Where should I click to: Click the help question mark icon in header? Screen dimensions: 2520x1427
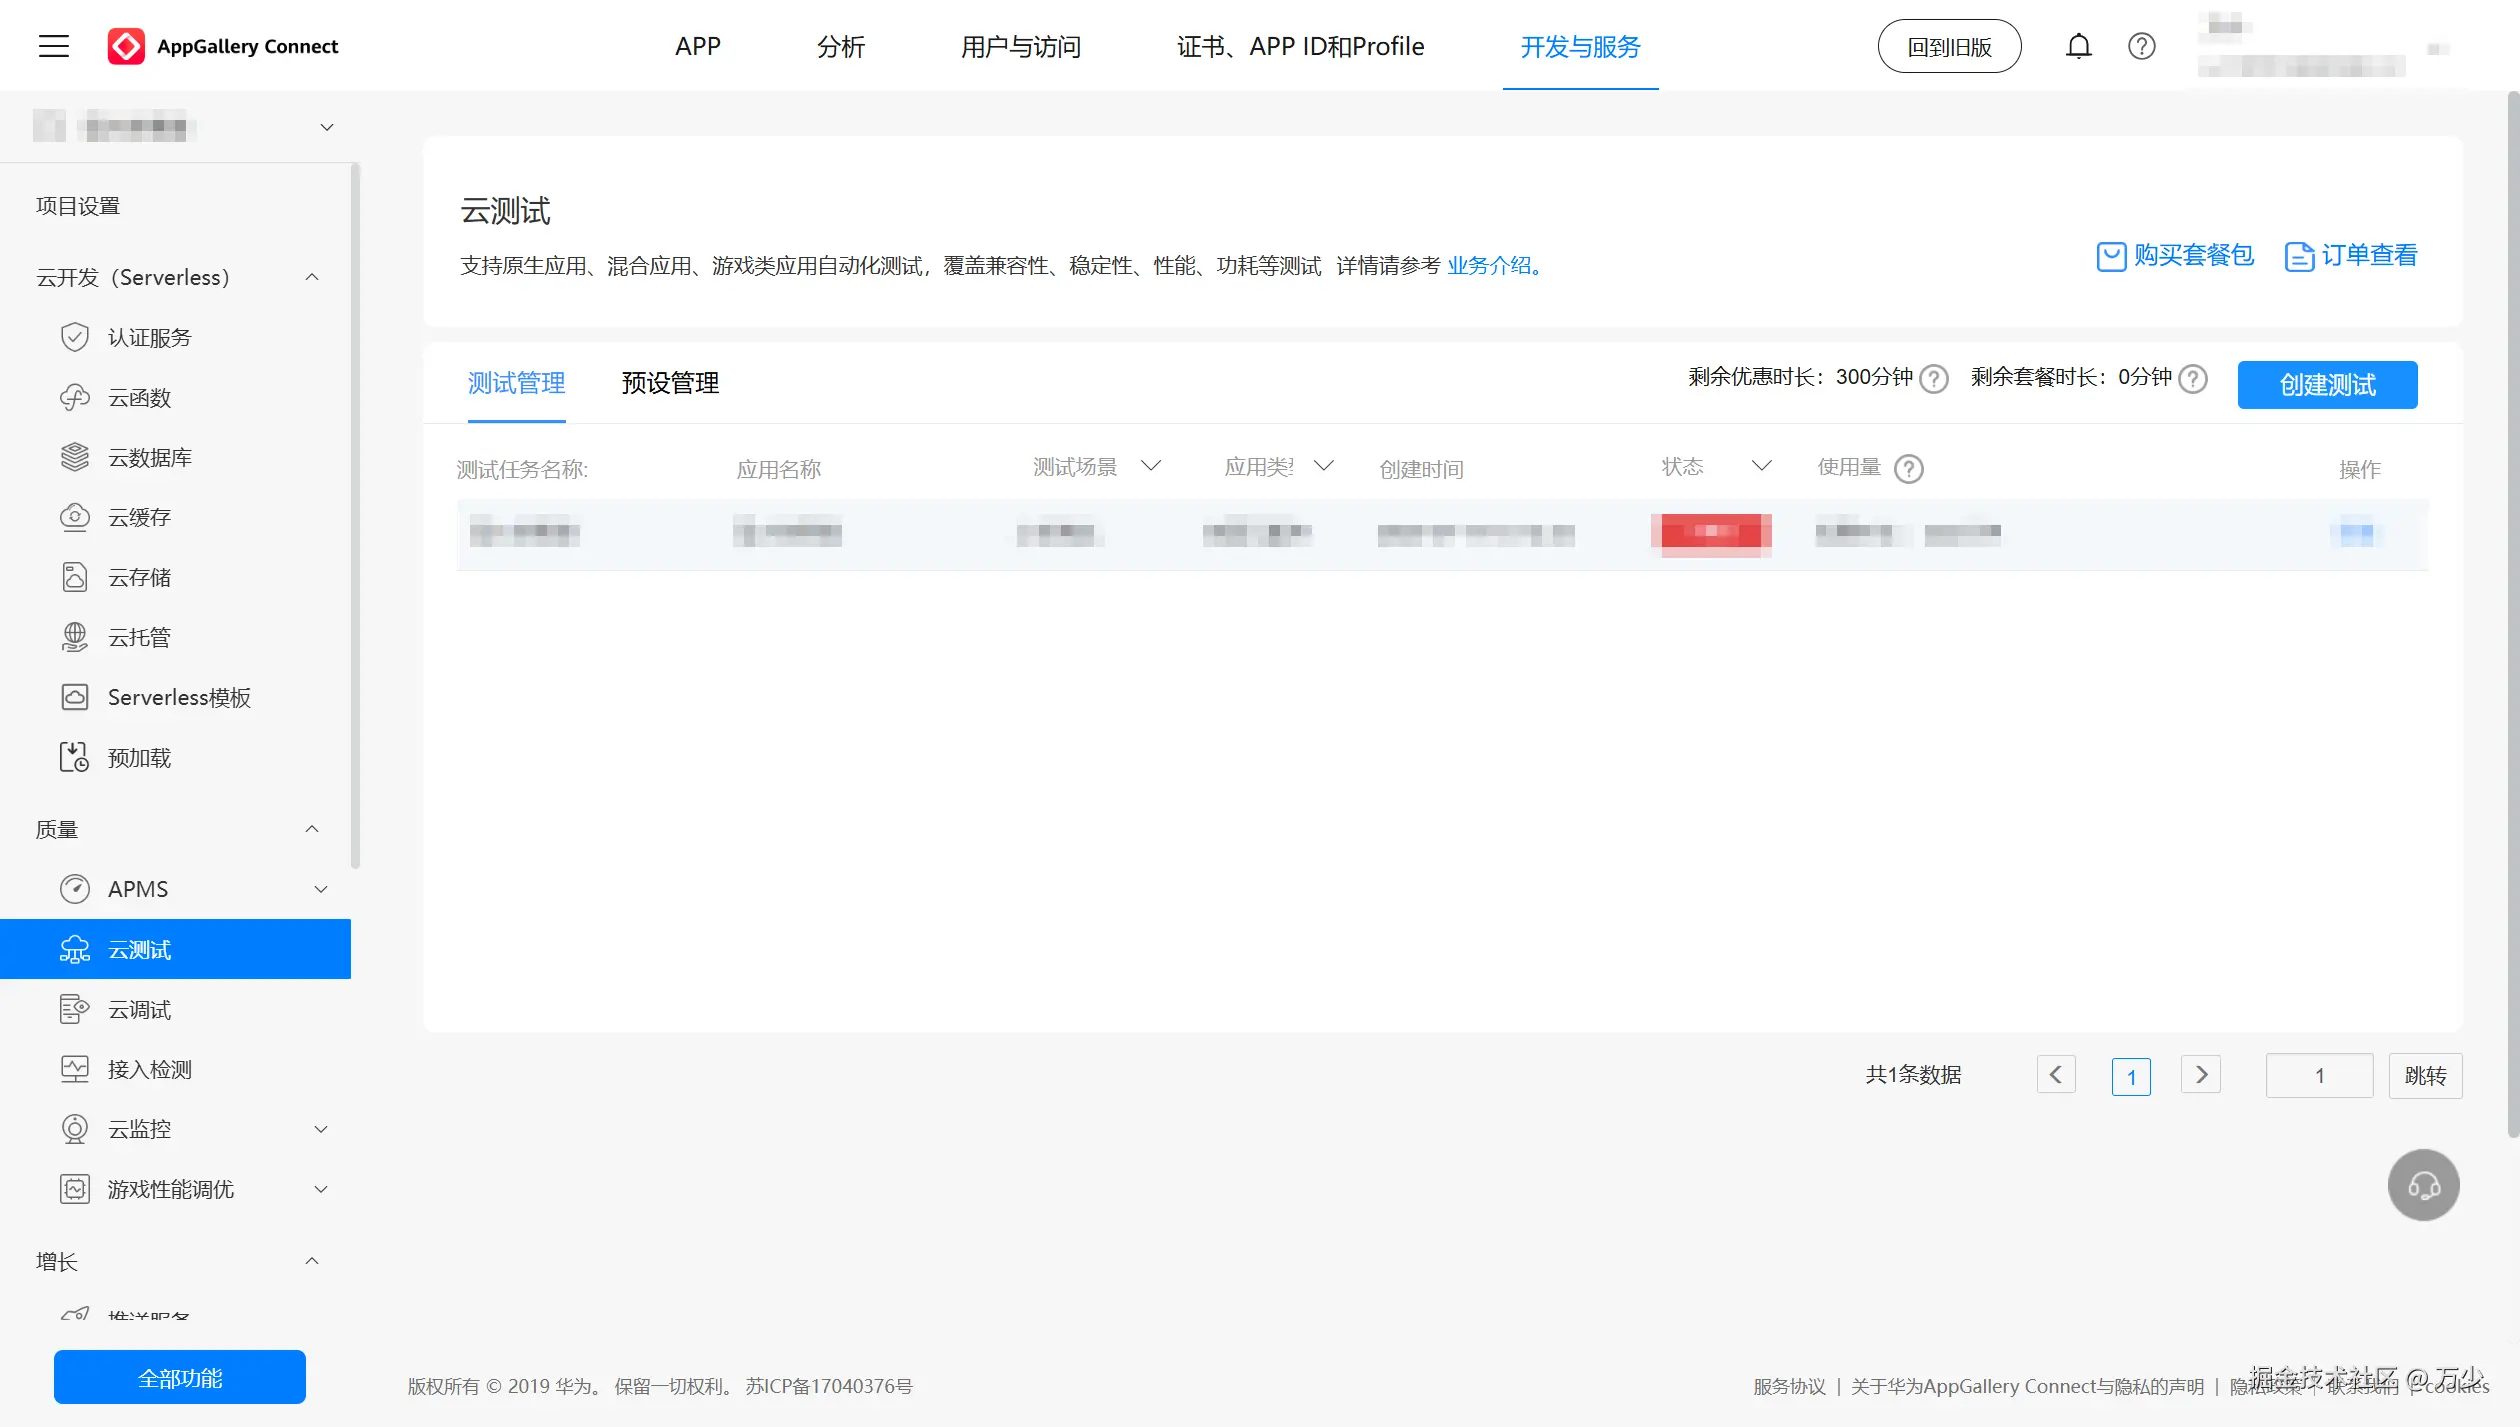pyautogui.click(x=2141, y=46)
